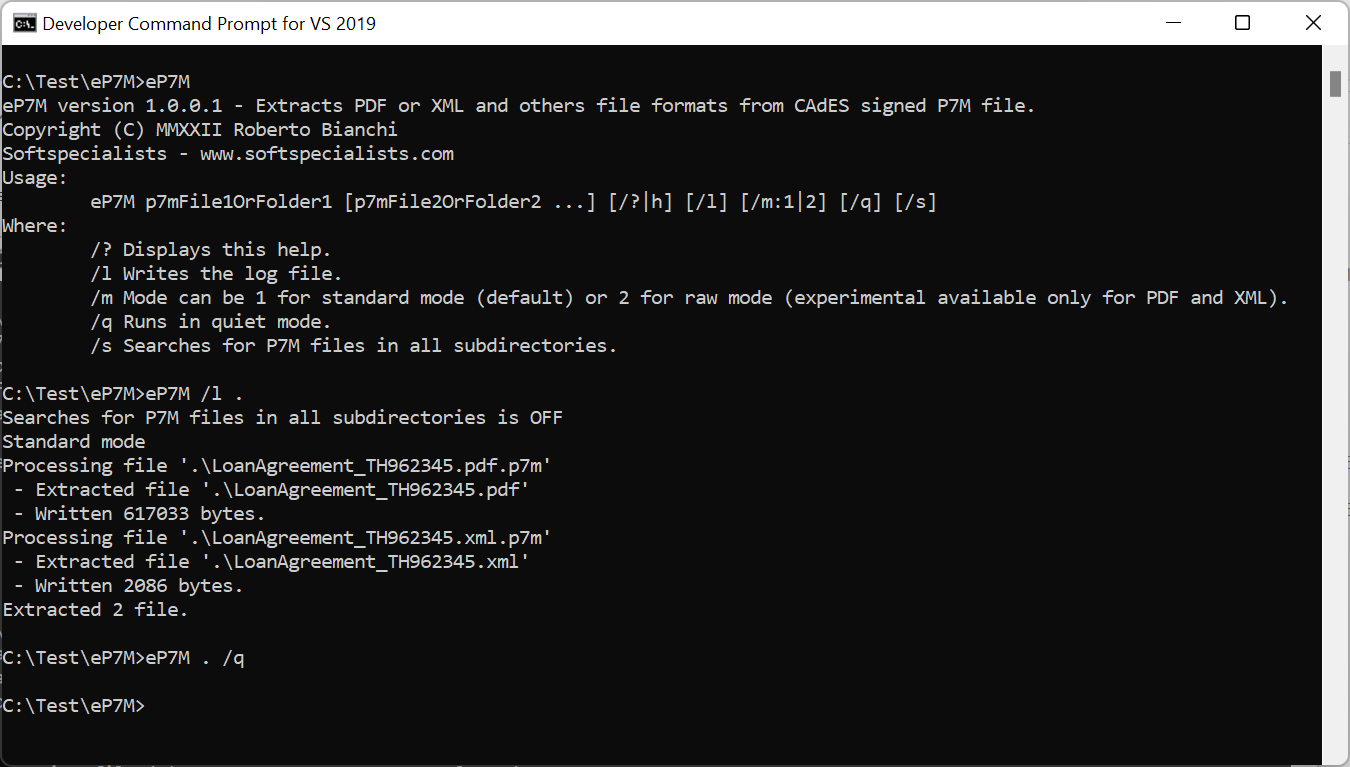Viewport: 1350px width, 767px height.
Task: Click the 'Copyright (C) MMXXII Roberto Bianchi' line
Action: [200, 130]
